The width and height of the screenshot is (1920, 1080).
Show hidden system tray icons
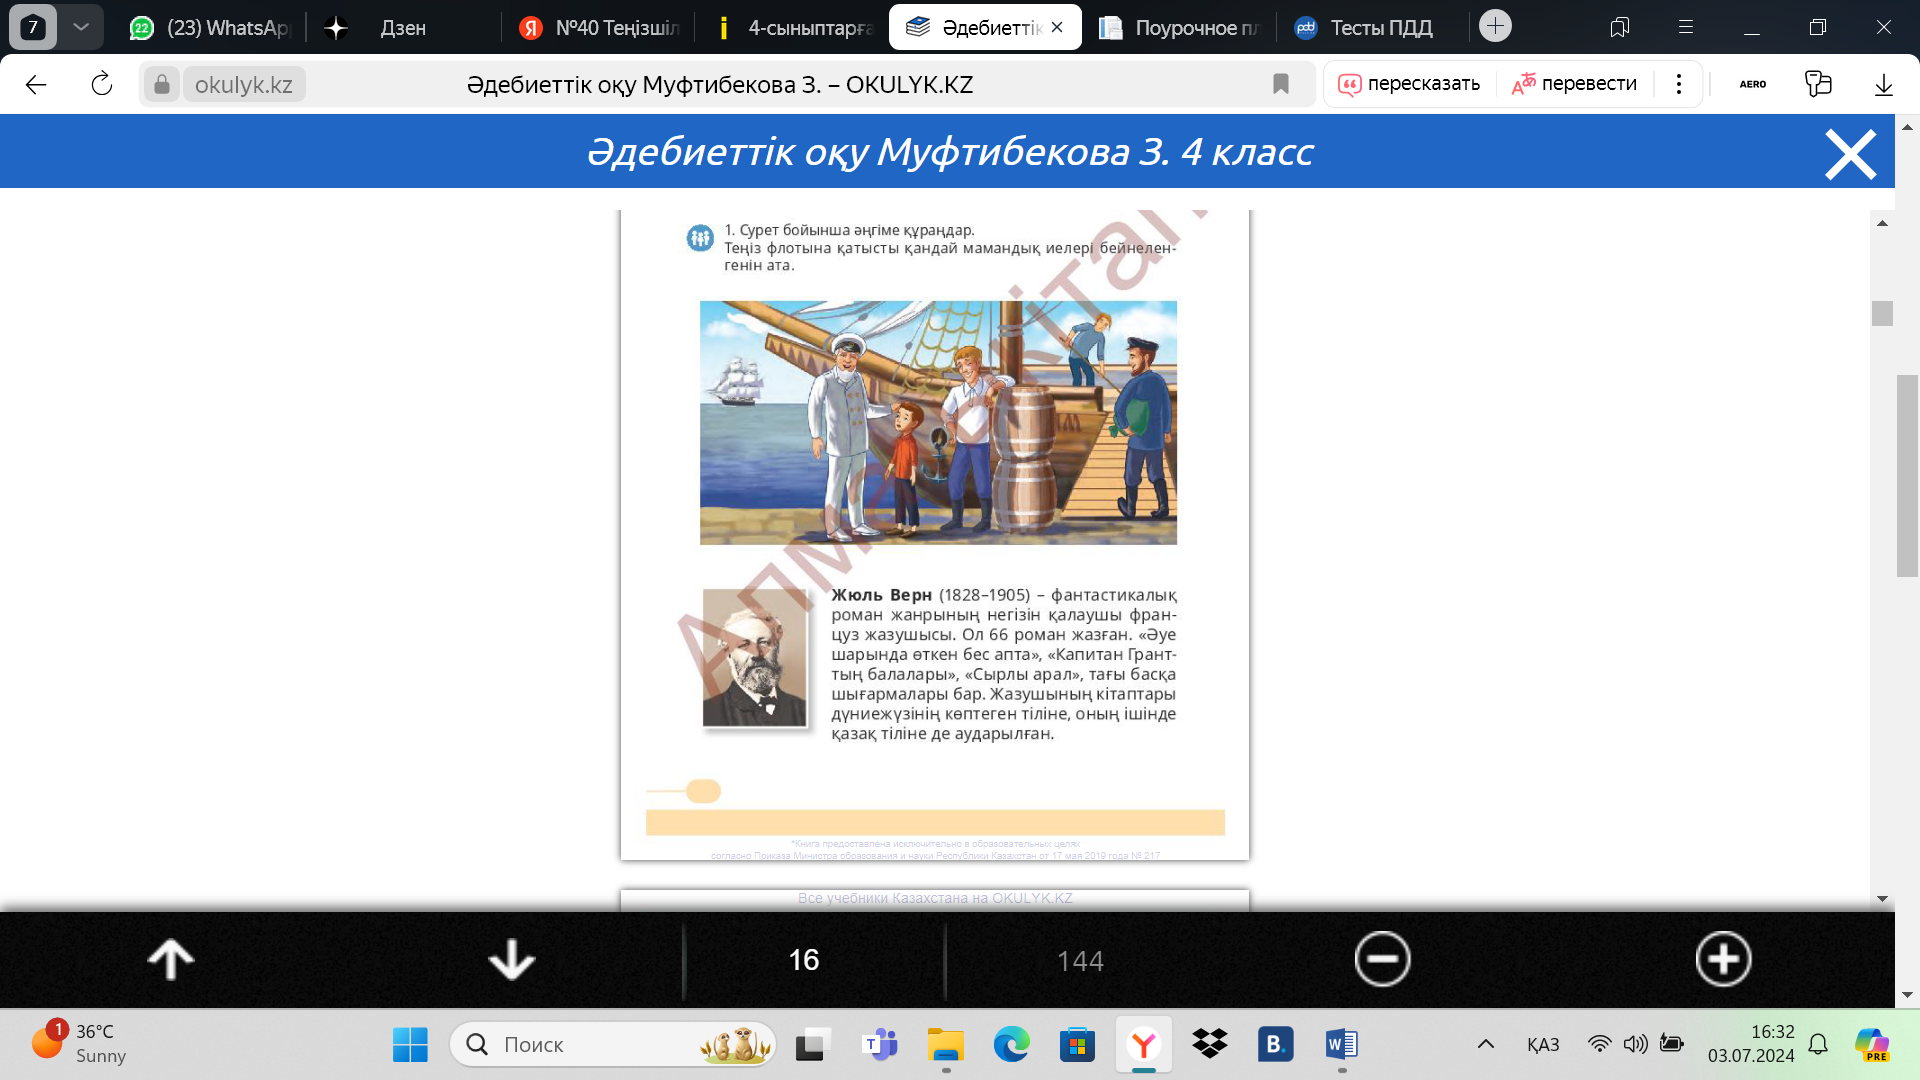click(x=1485, y=1044)
